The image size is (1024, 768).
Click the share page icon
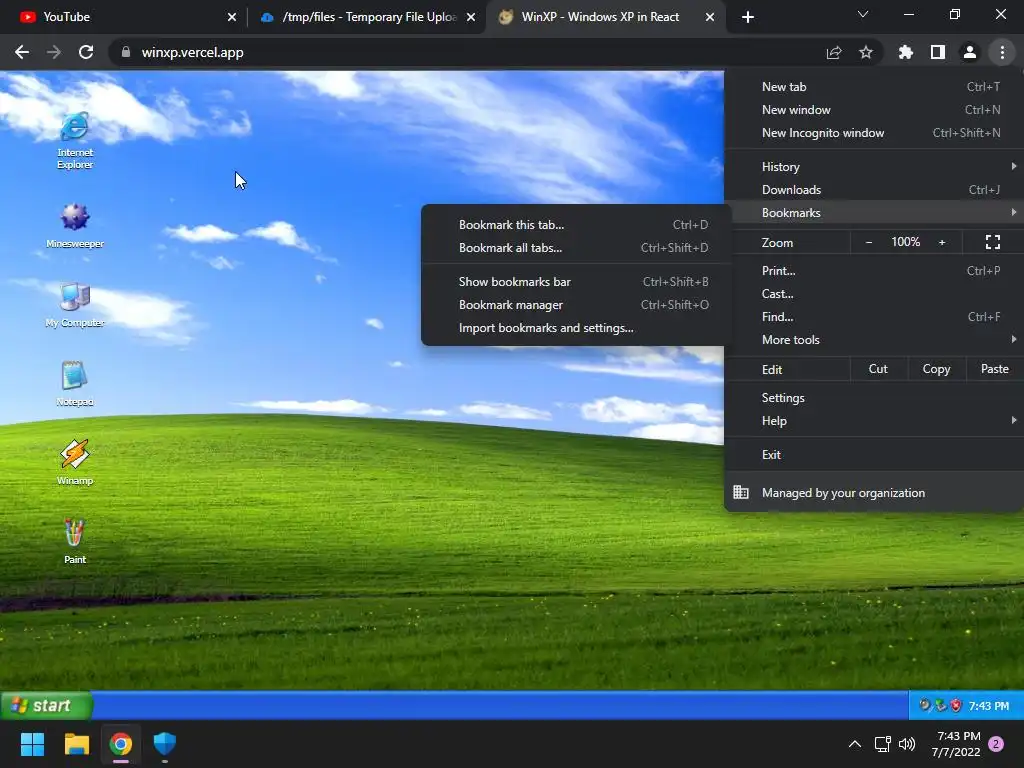pyautogui.click(x=834, y=52)
